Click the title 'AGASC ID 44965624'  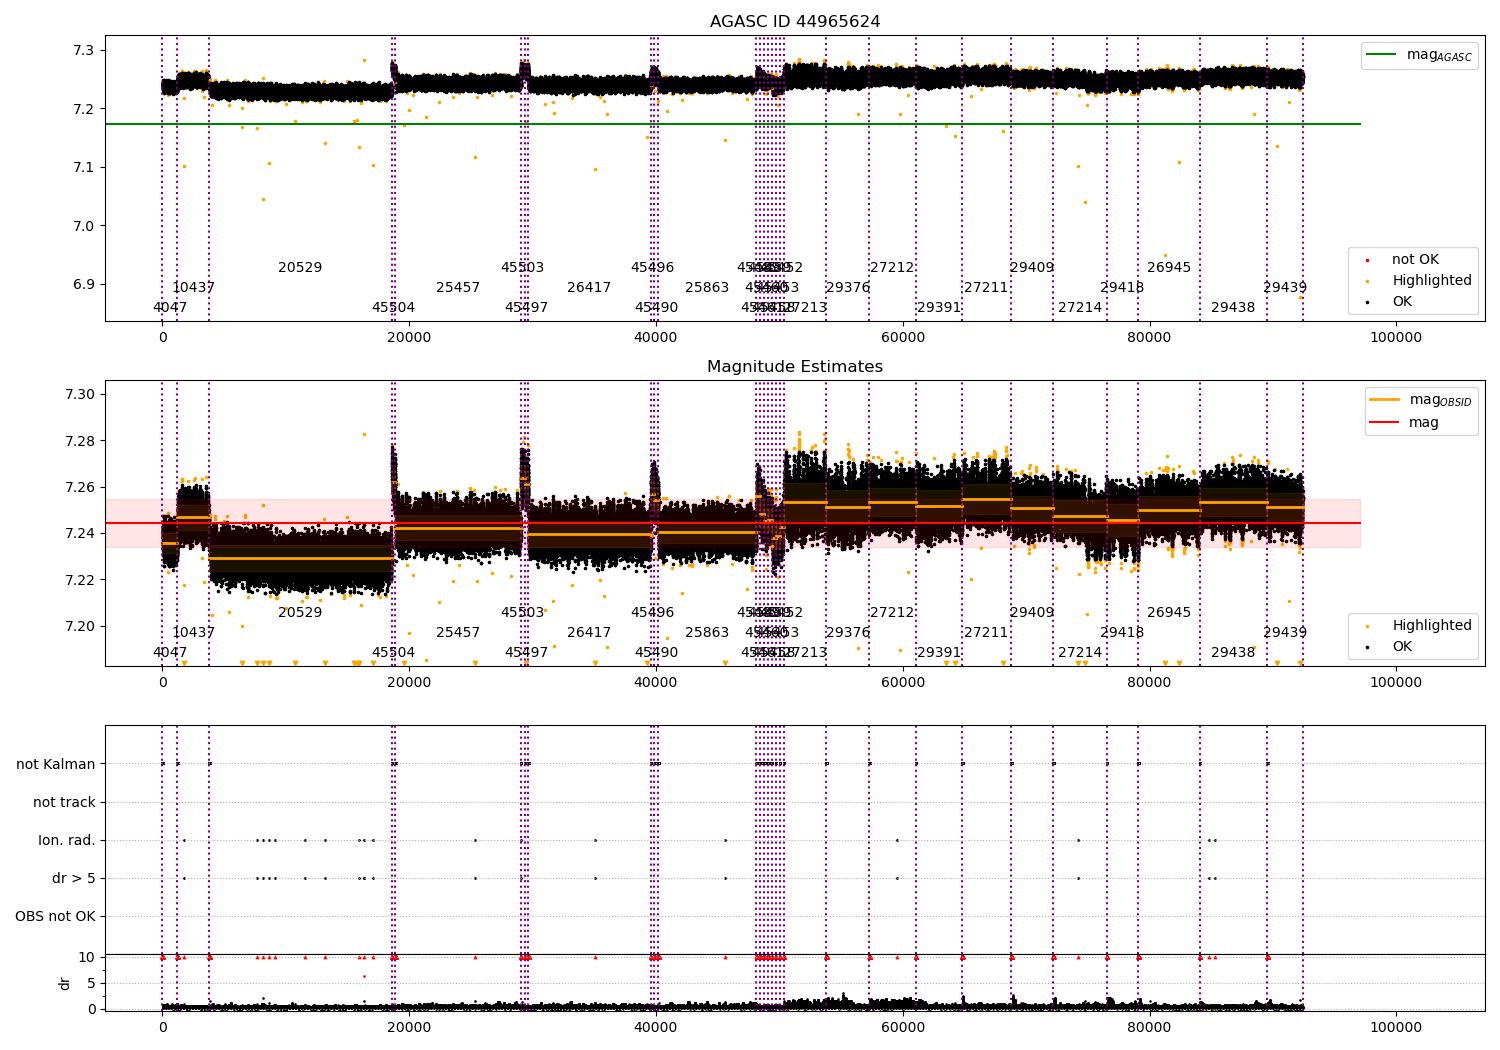tap(795, 22)
